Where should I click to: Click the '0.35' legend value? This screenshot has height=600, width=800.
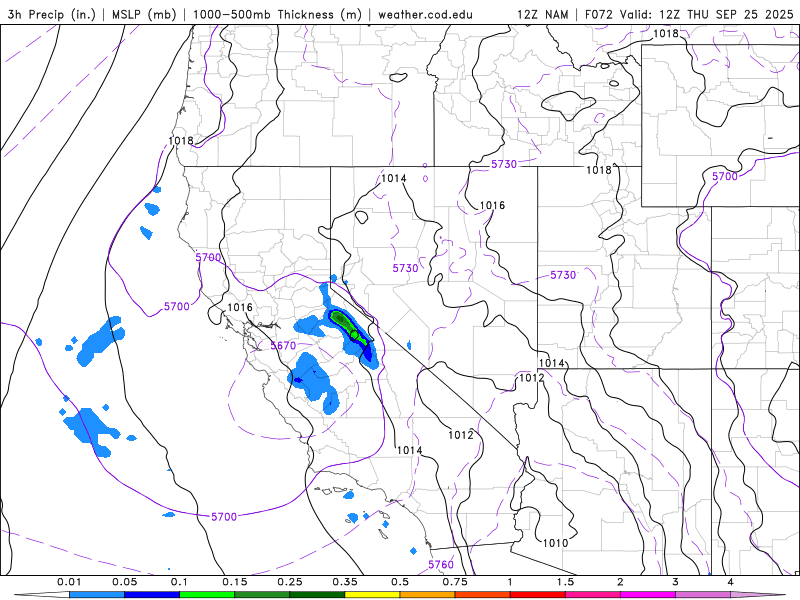click(x=345, y=582)
